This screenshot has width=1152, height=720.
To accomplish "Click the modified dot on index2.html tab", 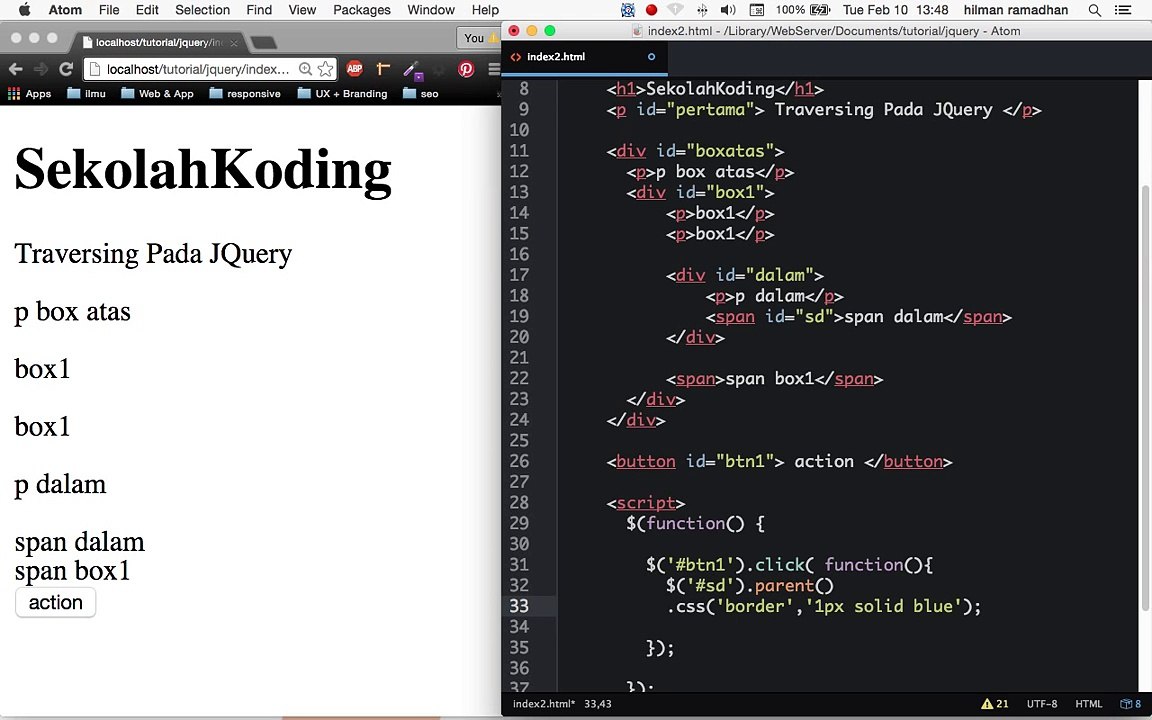I will (x=651, y=57).
